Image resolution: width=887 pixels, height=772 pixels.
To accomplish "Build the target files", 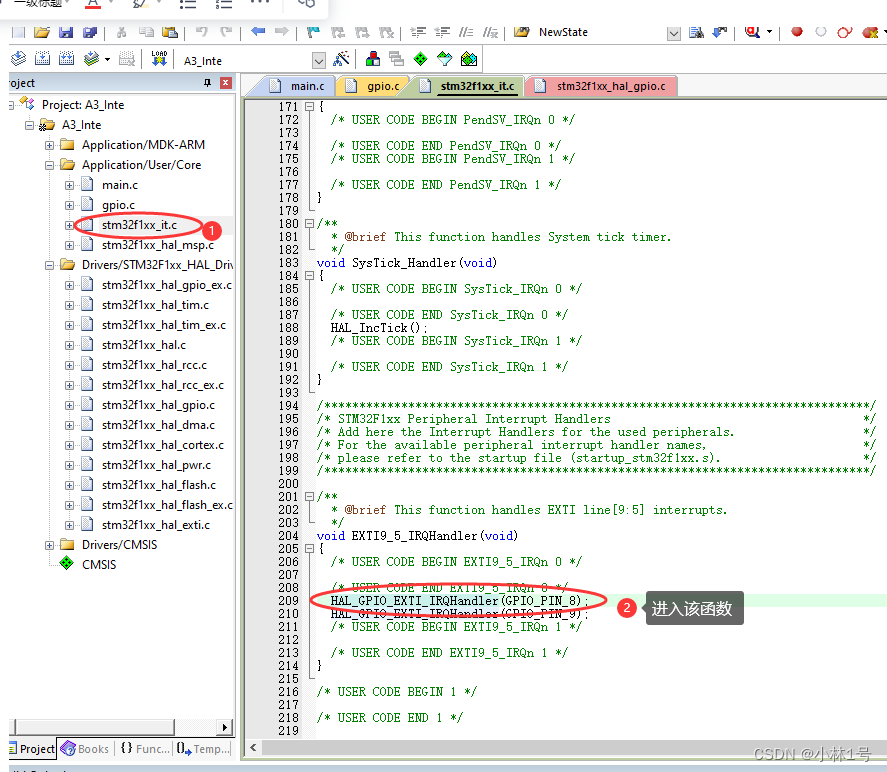I will 42,58.
